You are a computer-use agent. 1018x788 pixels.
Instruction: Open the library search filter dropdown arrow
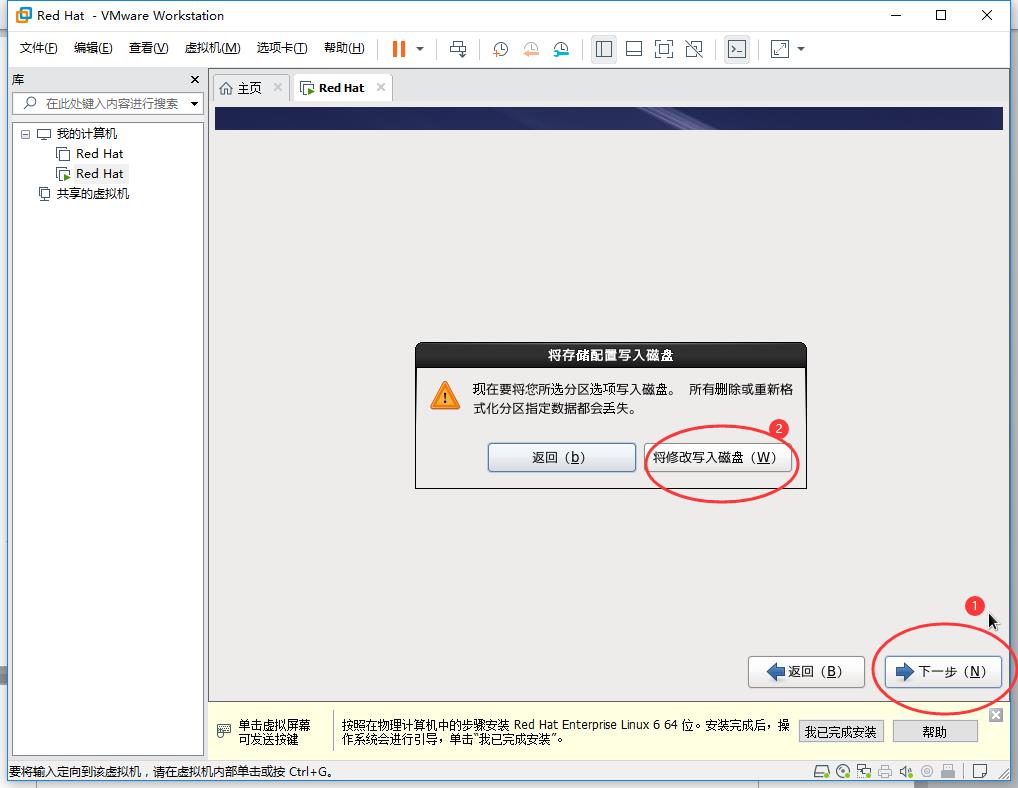click(x=194, y=104)
